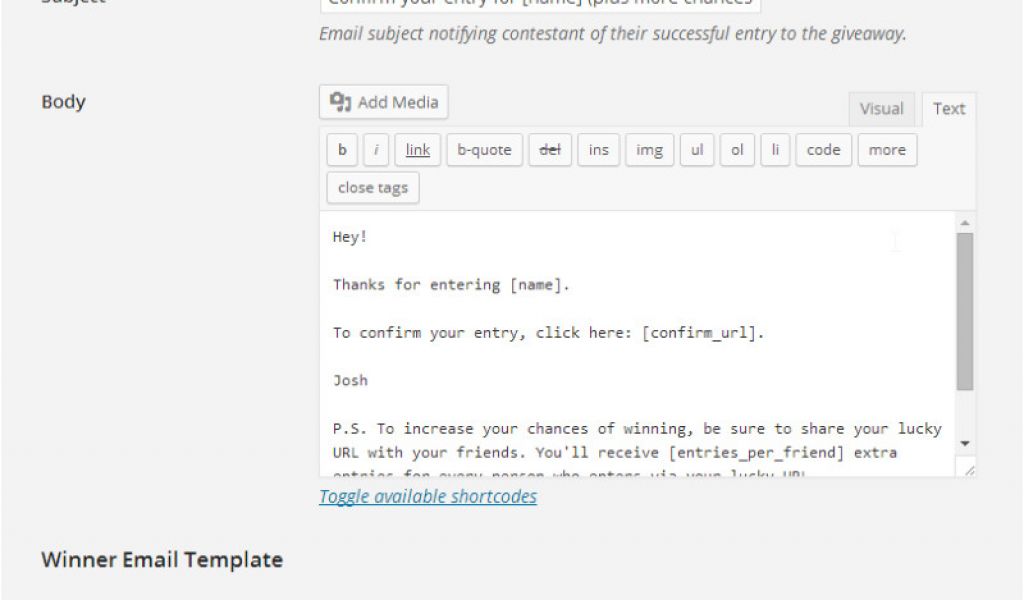This screenshot has height=600, width=1024.
Task: Click the bold 'b' quicktag button
Action: (x=342, y=150)
